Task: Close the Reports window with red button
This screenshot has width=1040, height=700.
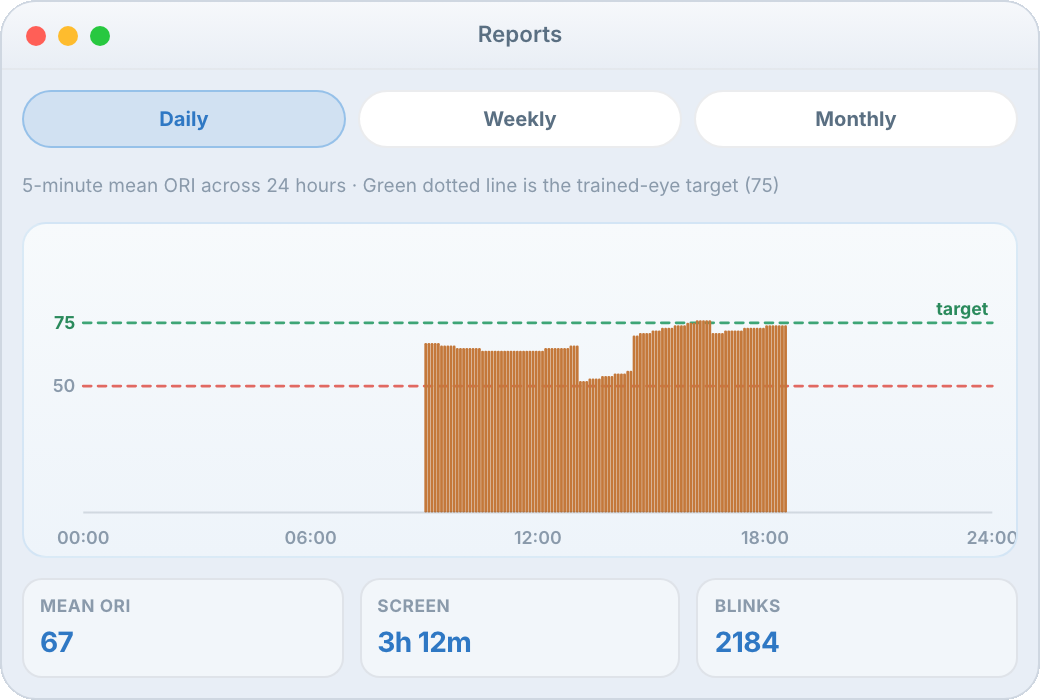Action: (x=36, y=36)
